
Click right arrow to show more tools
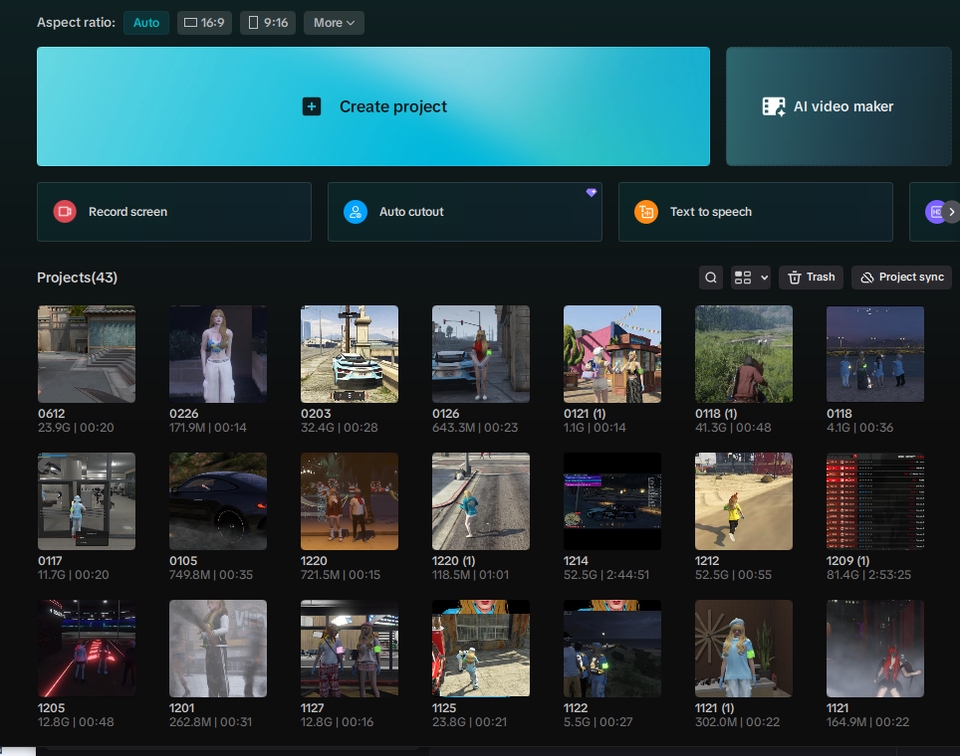click(x=951, y=212)
